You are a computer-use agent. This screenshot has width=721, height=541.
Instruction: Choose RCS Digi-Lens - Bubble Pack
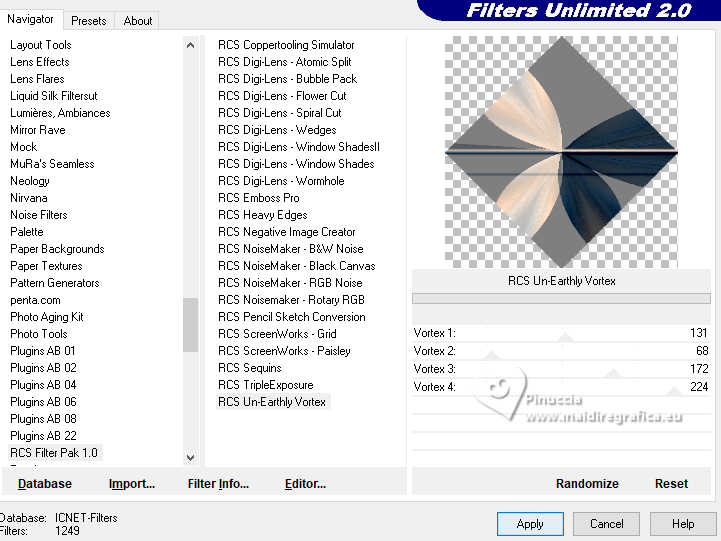point(287,79)
